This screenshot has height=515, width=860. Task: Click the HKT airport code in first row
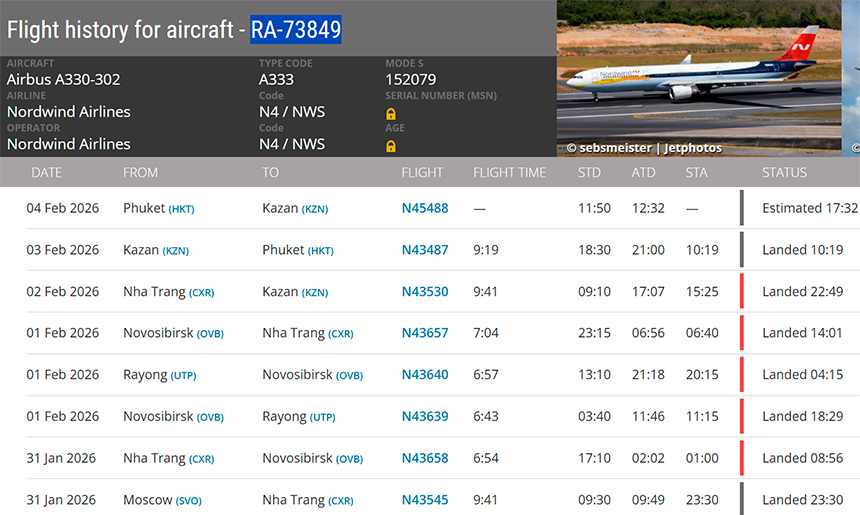tap(181, 209)
